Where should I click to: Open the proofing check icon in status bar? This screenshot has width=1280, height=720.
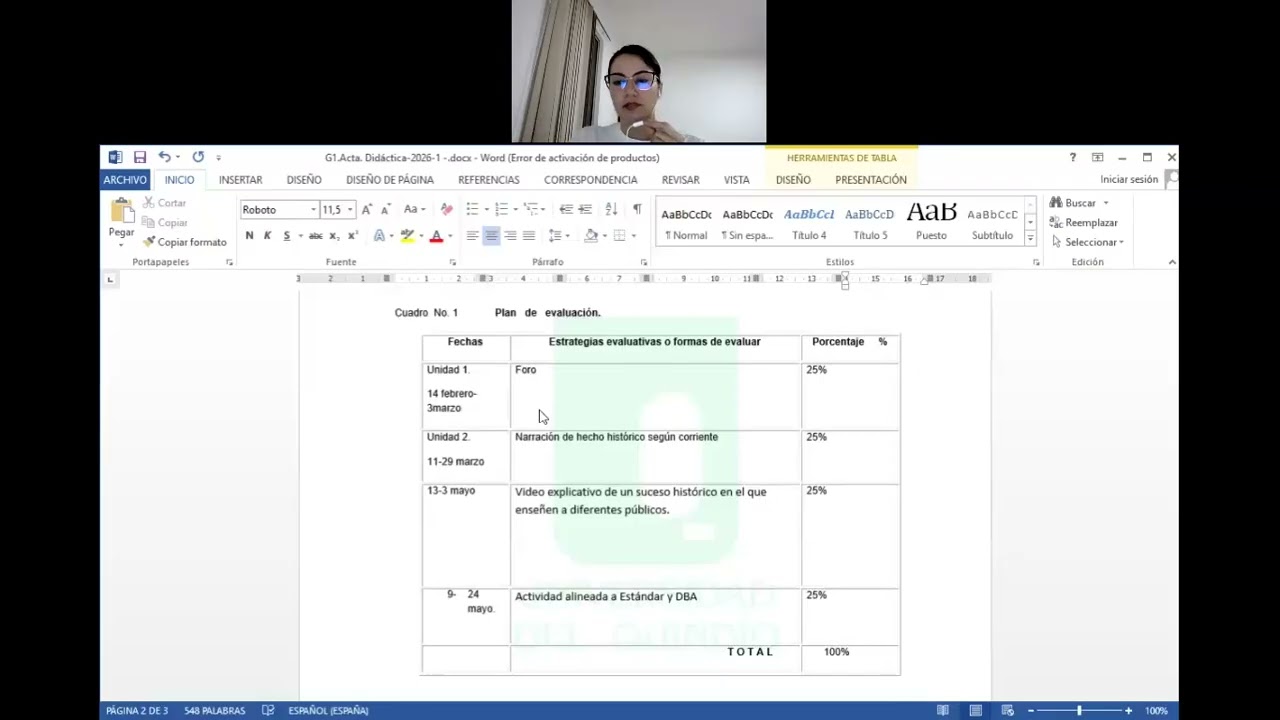pyautogui.click(x=268, y=710)
